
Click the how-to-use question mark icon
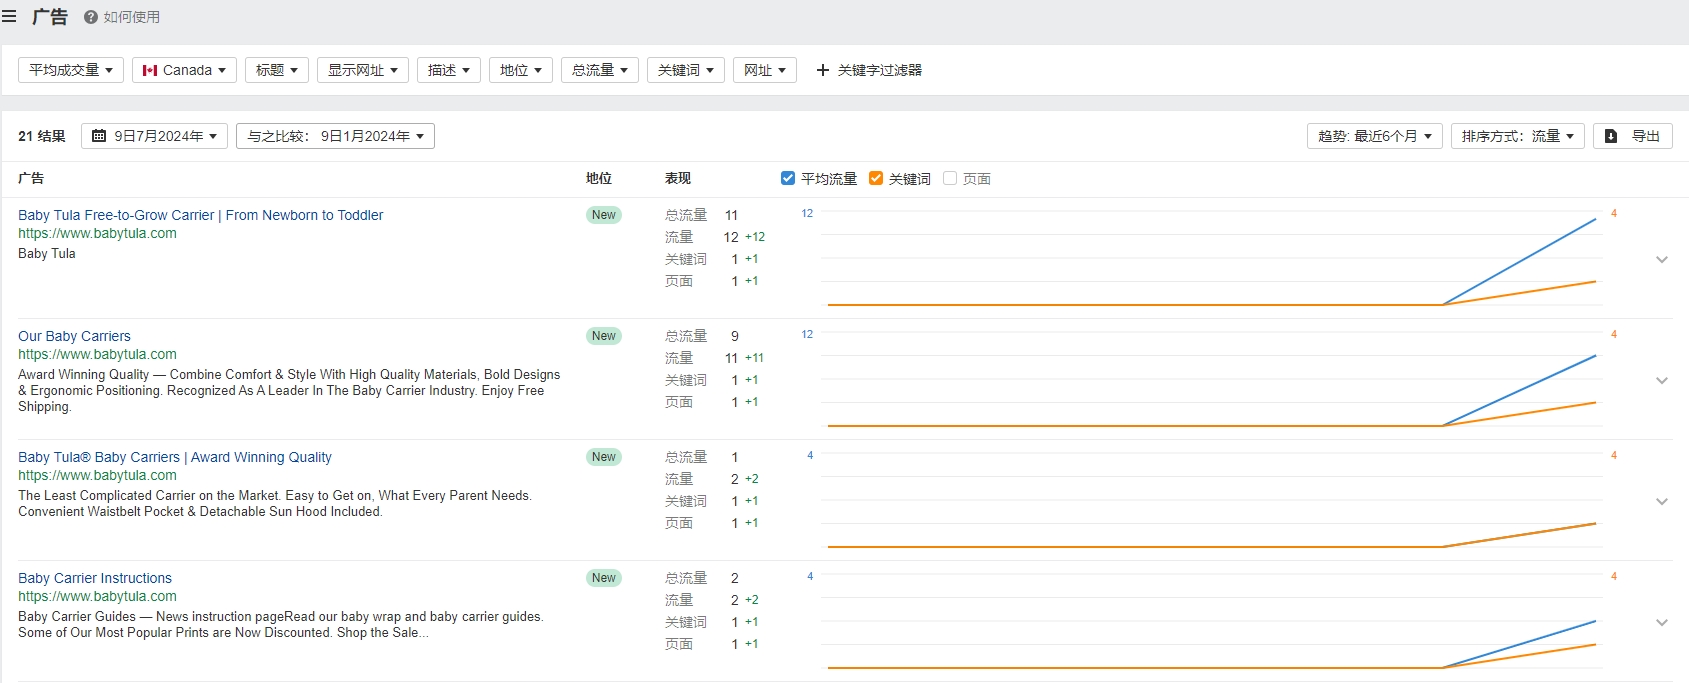[x=91, y=17]
